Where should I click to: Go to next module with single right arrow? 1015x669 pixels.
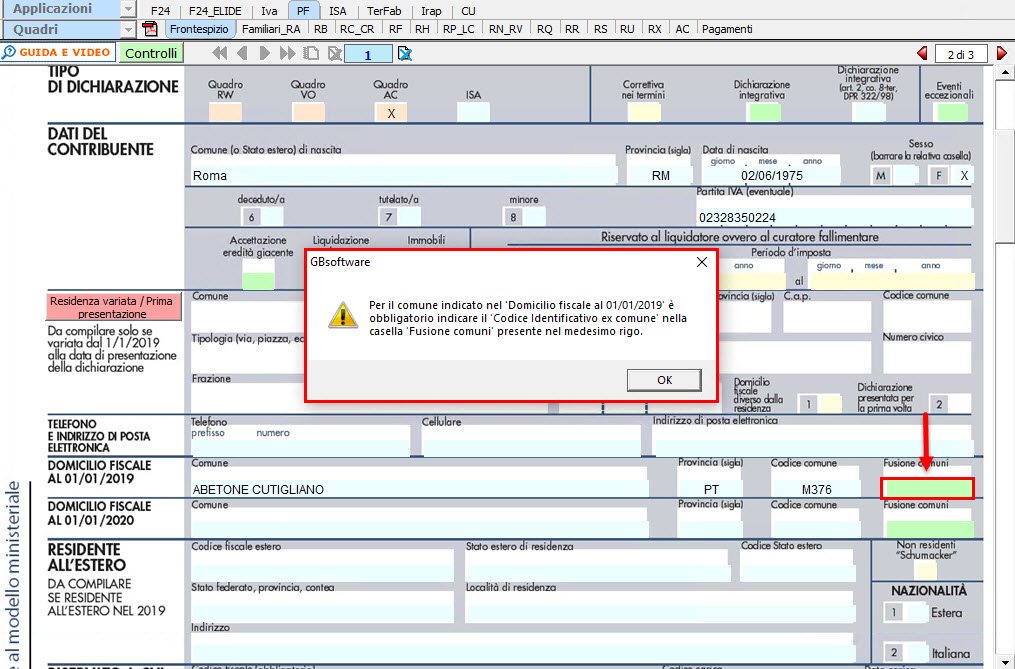265,54
